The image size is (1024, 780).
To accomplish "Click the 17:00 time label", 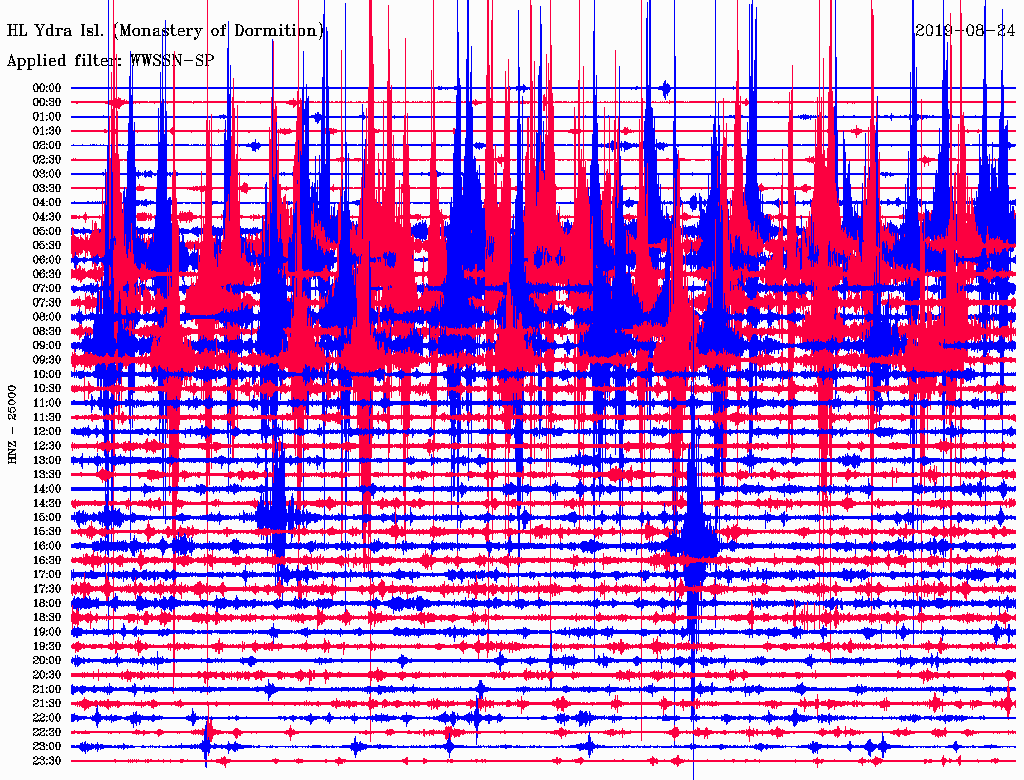I will coord(46,575).
